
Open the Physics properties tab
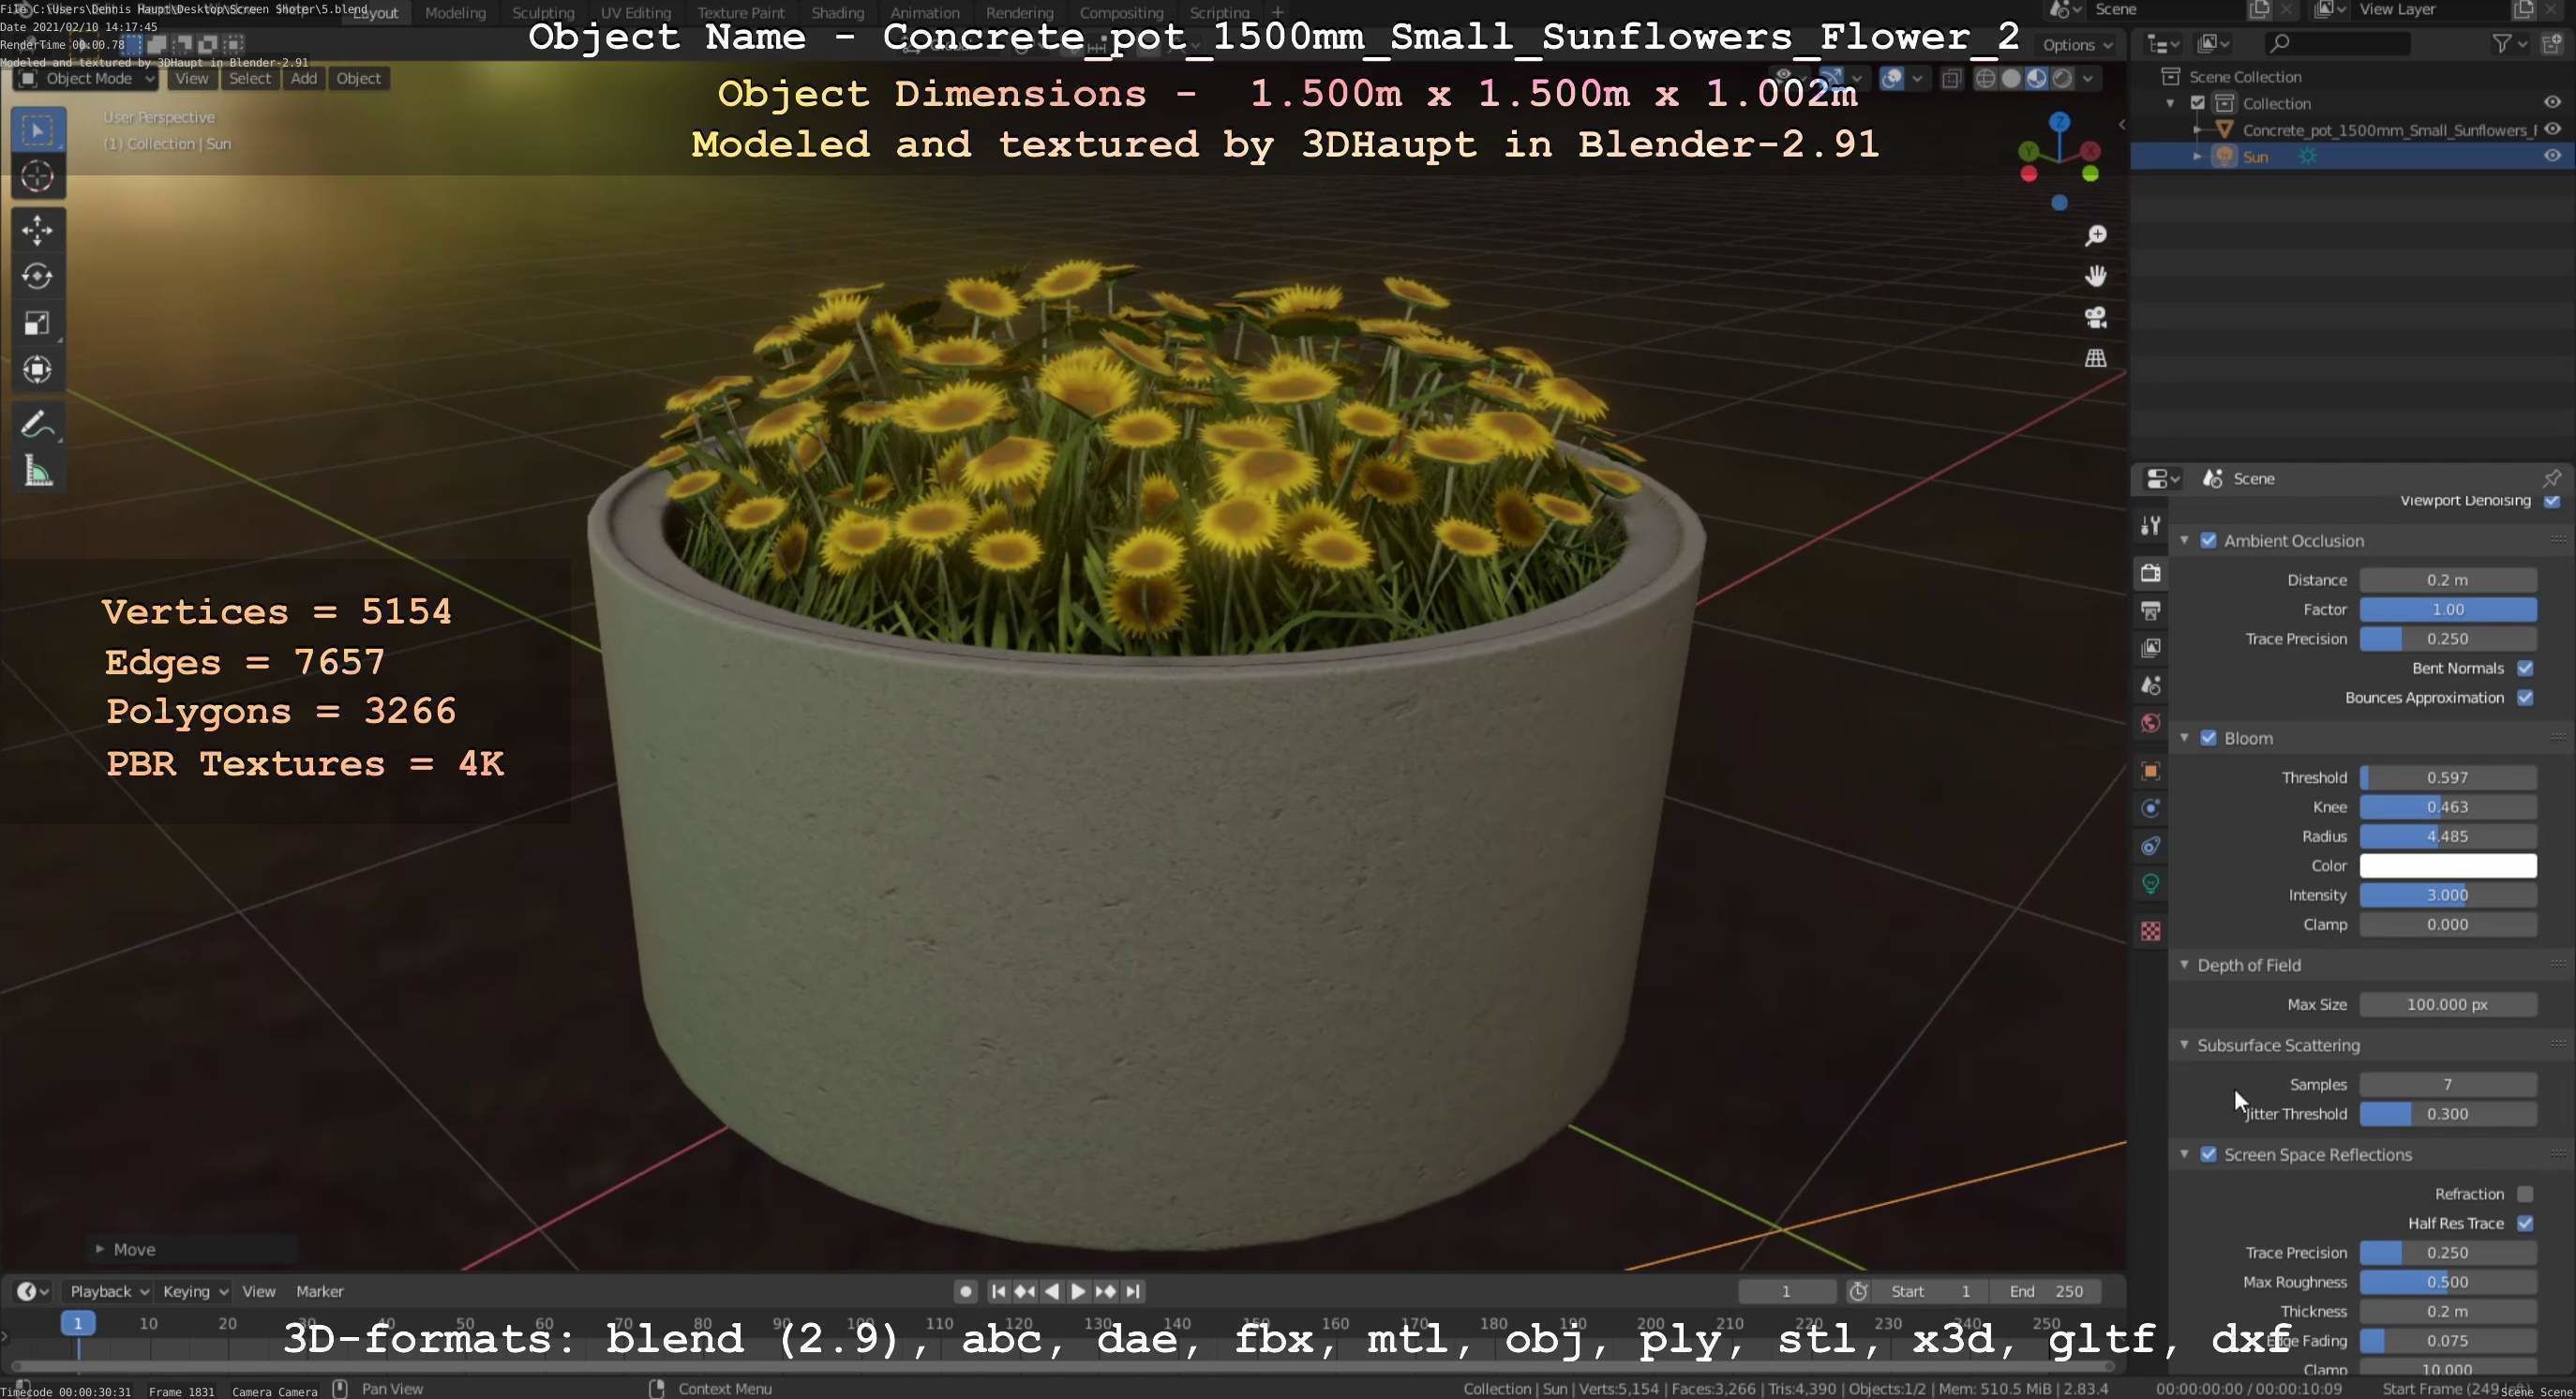coord(2151,808)
